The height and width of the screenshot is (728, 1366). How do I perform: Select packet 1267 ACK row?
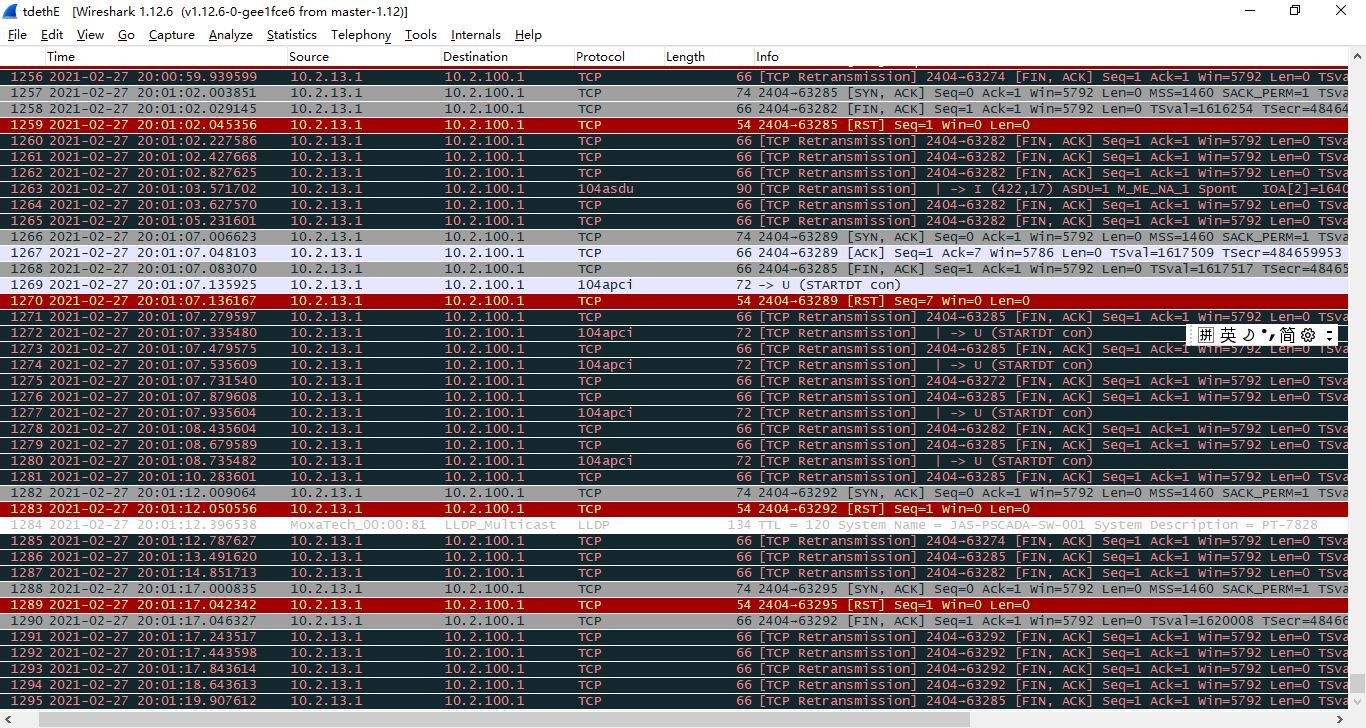674,253
